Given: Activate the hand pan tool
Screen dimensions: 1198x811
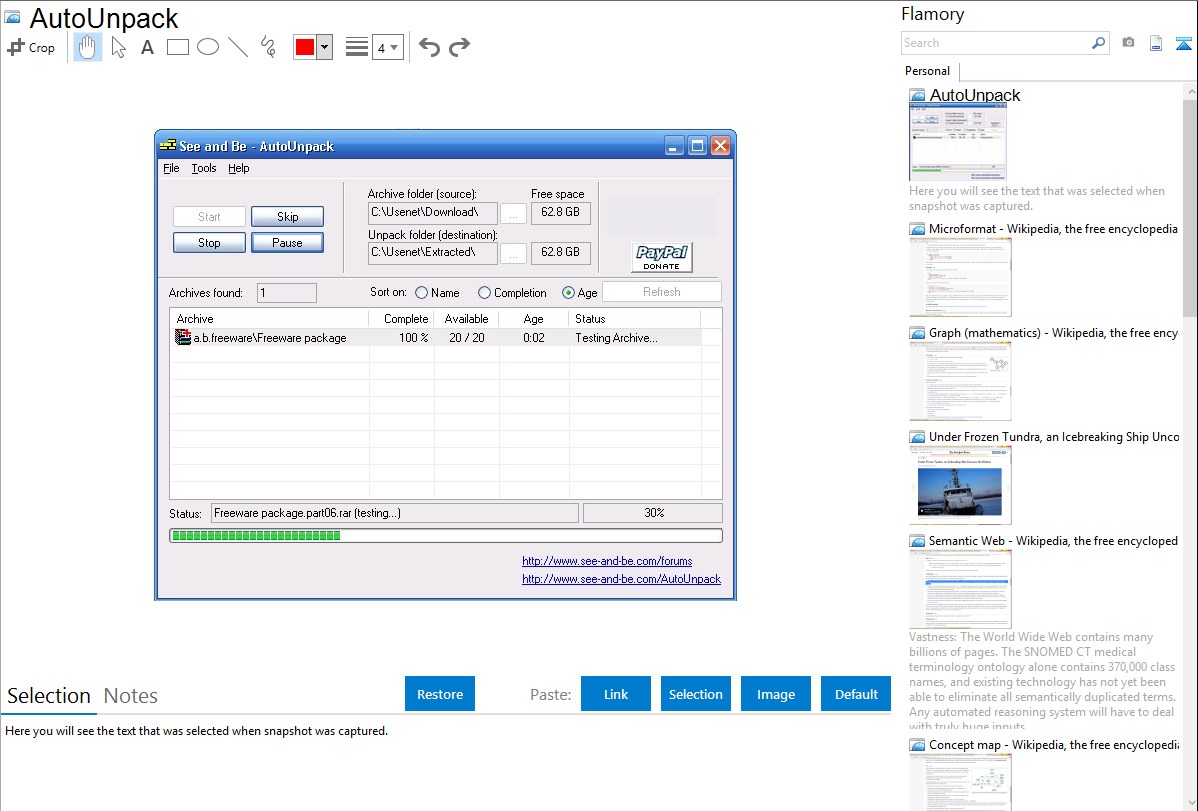Looking at the screenshot, I should (x=87, y=47).
